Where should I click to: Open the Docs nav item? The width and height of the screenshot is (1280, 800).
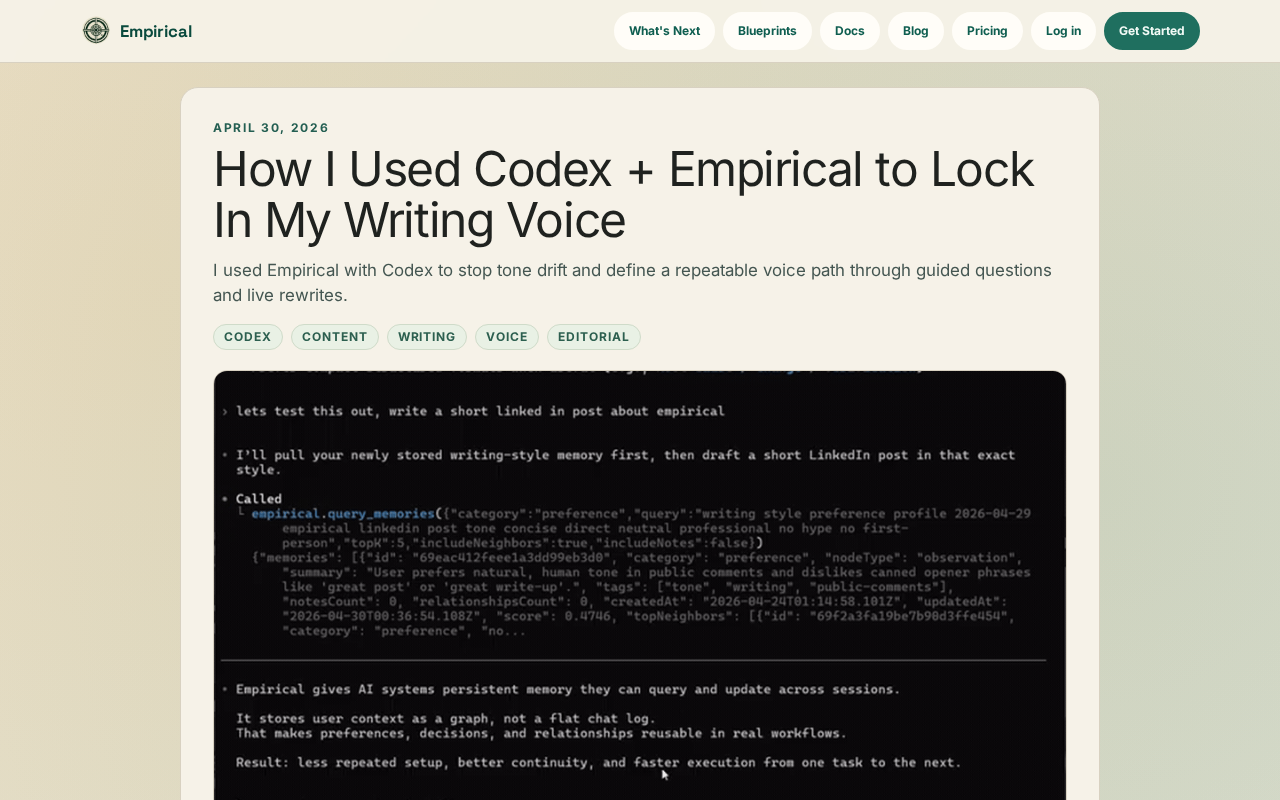pos(850,31)
